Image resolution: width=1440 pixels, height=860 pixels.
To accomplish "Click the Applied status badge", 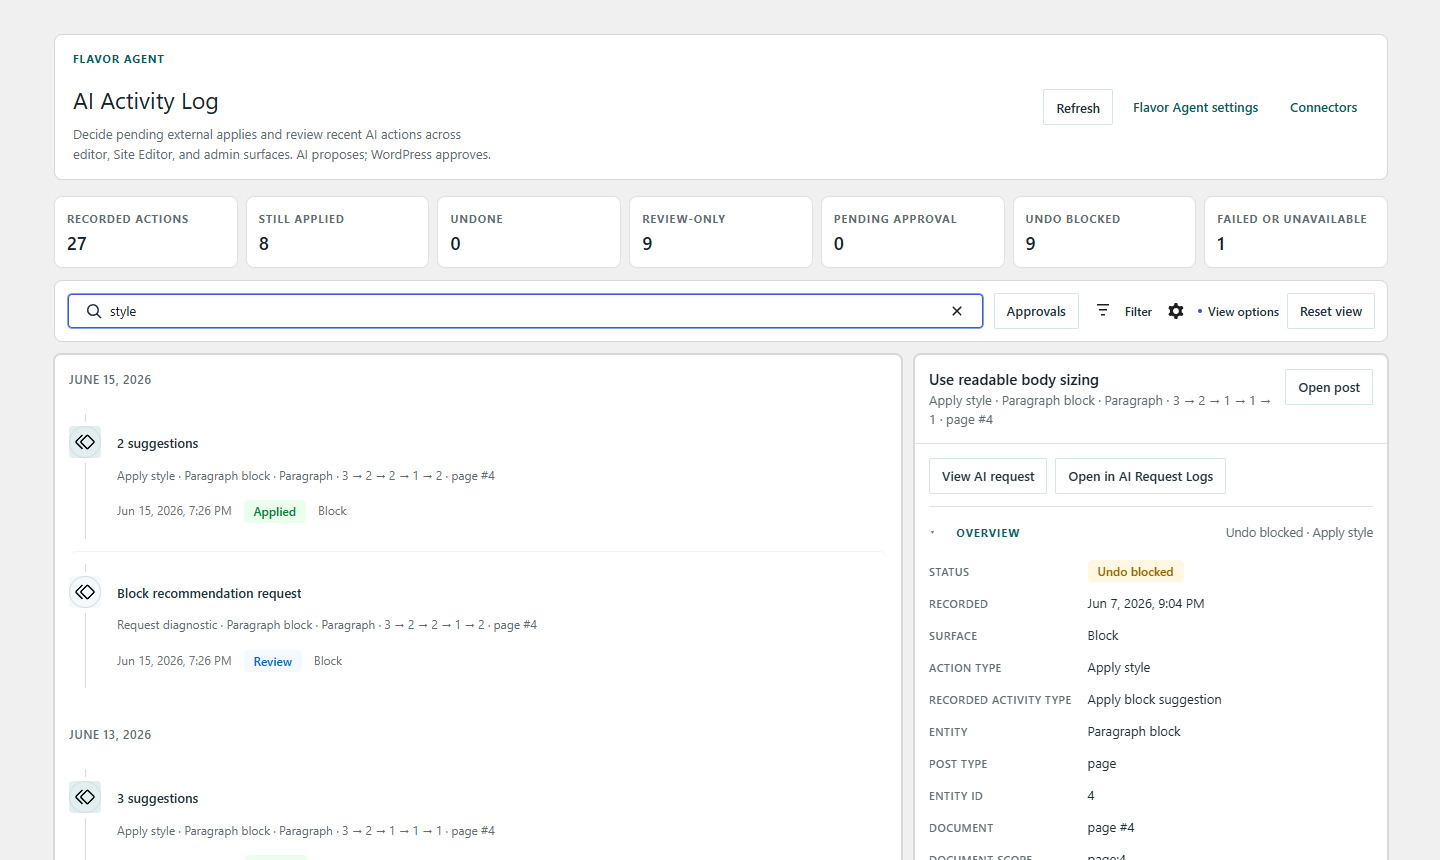I will 275,511.
